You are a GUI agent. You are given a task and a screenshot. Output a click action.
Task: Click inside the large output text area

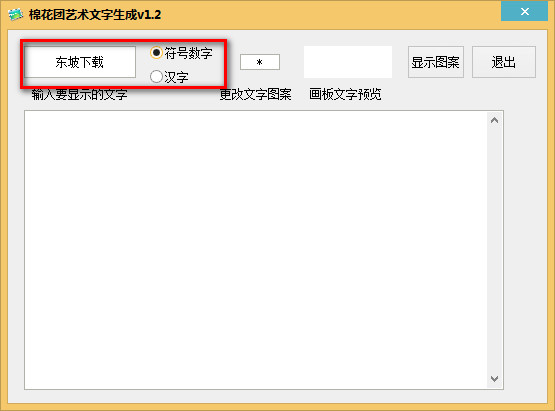(256, 250)
